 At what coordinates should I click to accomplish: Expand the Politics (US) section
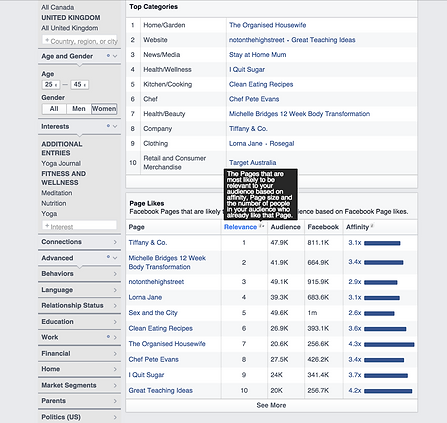click(79, 417)
